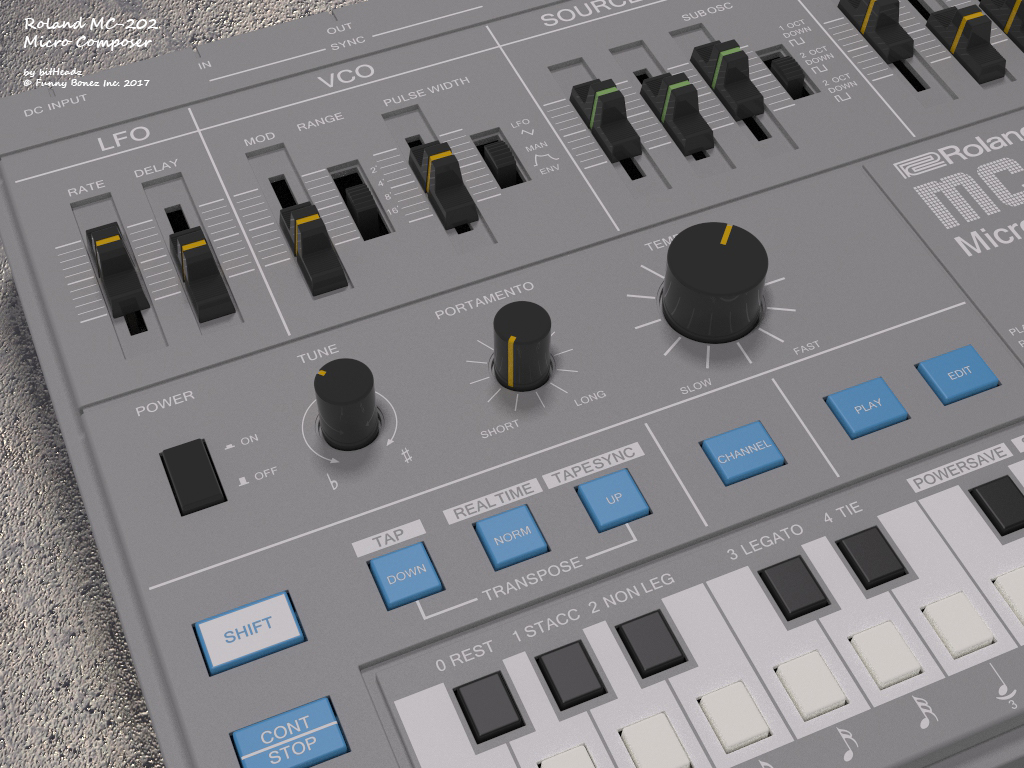Click the LFO sine wave symbol by pulse width switch
This screenshot has width=1024, height=768.
click(x=527, y=132)
